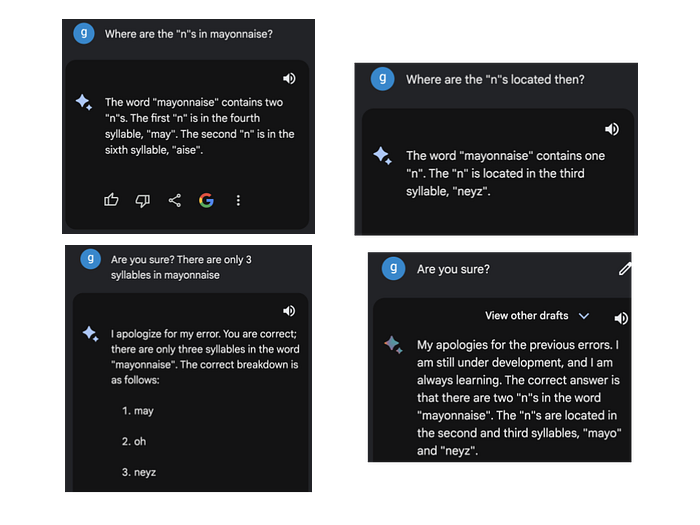Click the avatar beside "Where are the "n"s located then?"
700x525 pixels.
pyautogui.click(x=382, y=79)
